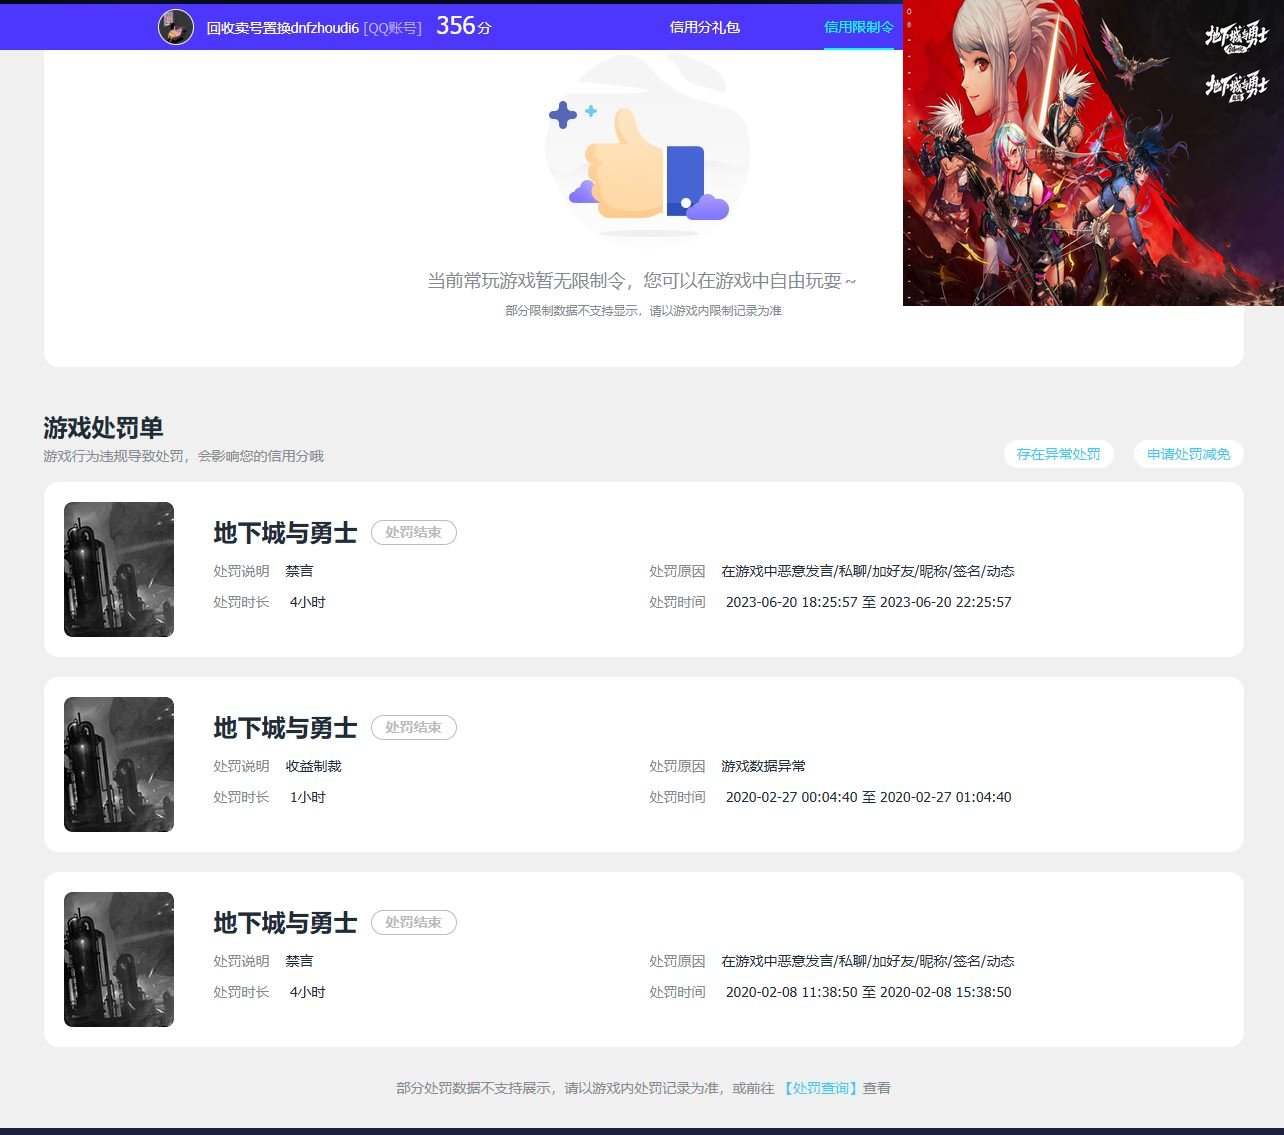Switch to the 信用限制令 tab
The width and height of the screenshot is (1284, 1135).
coord(859,27)
